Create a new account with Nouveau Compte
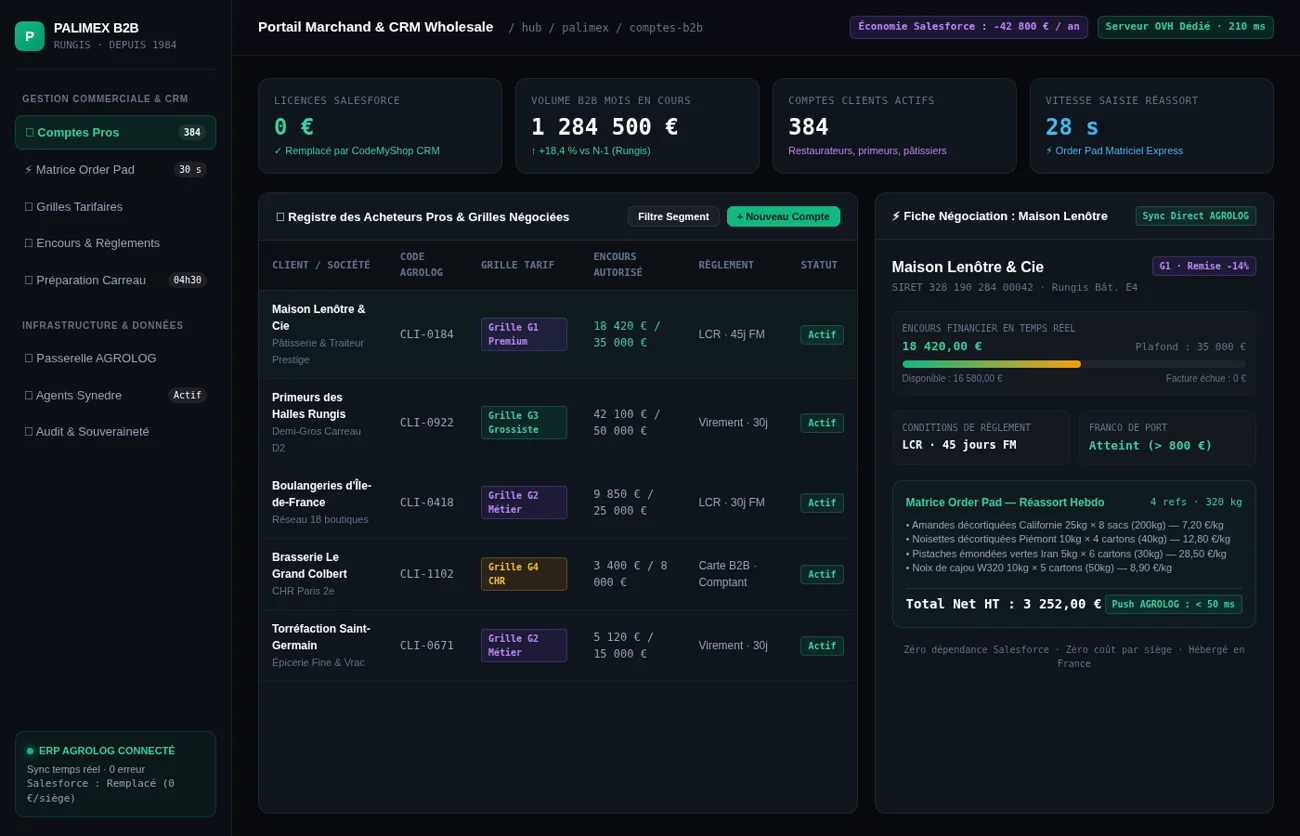The image size is (1300, 836). tap(783, 216)
